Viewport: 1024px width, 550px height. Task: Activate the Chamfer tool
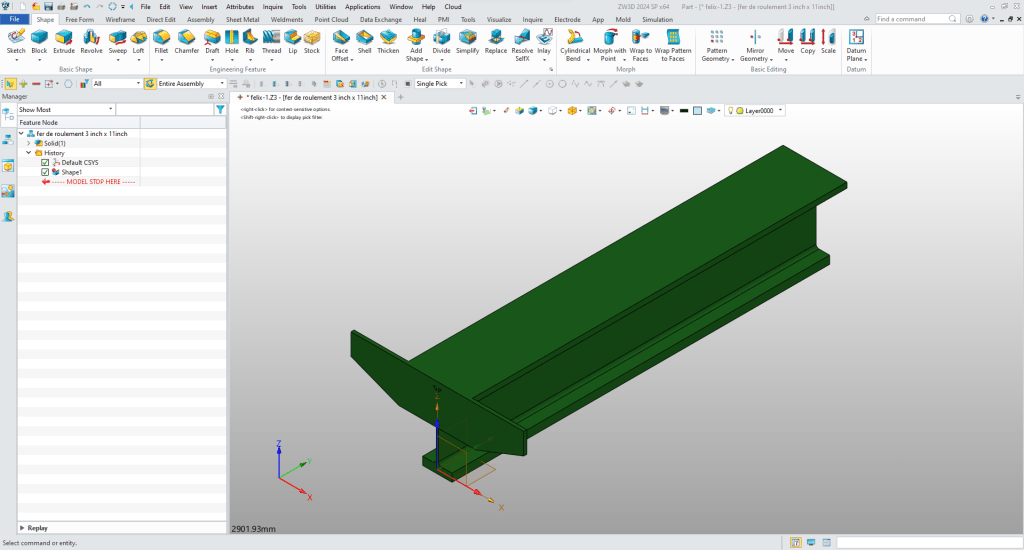[x=186, y=38]
